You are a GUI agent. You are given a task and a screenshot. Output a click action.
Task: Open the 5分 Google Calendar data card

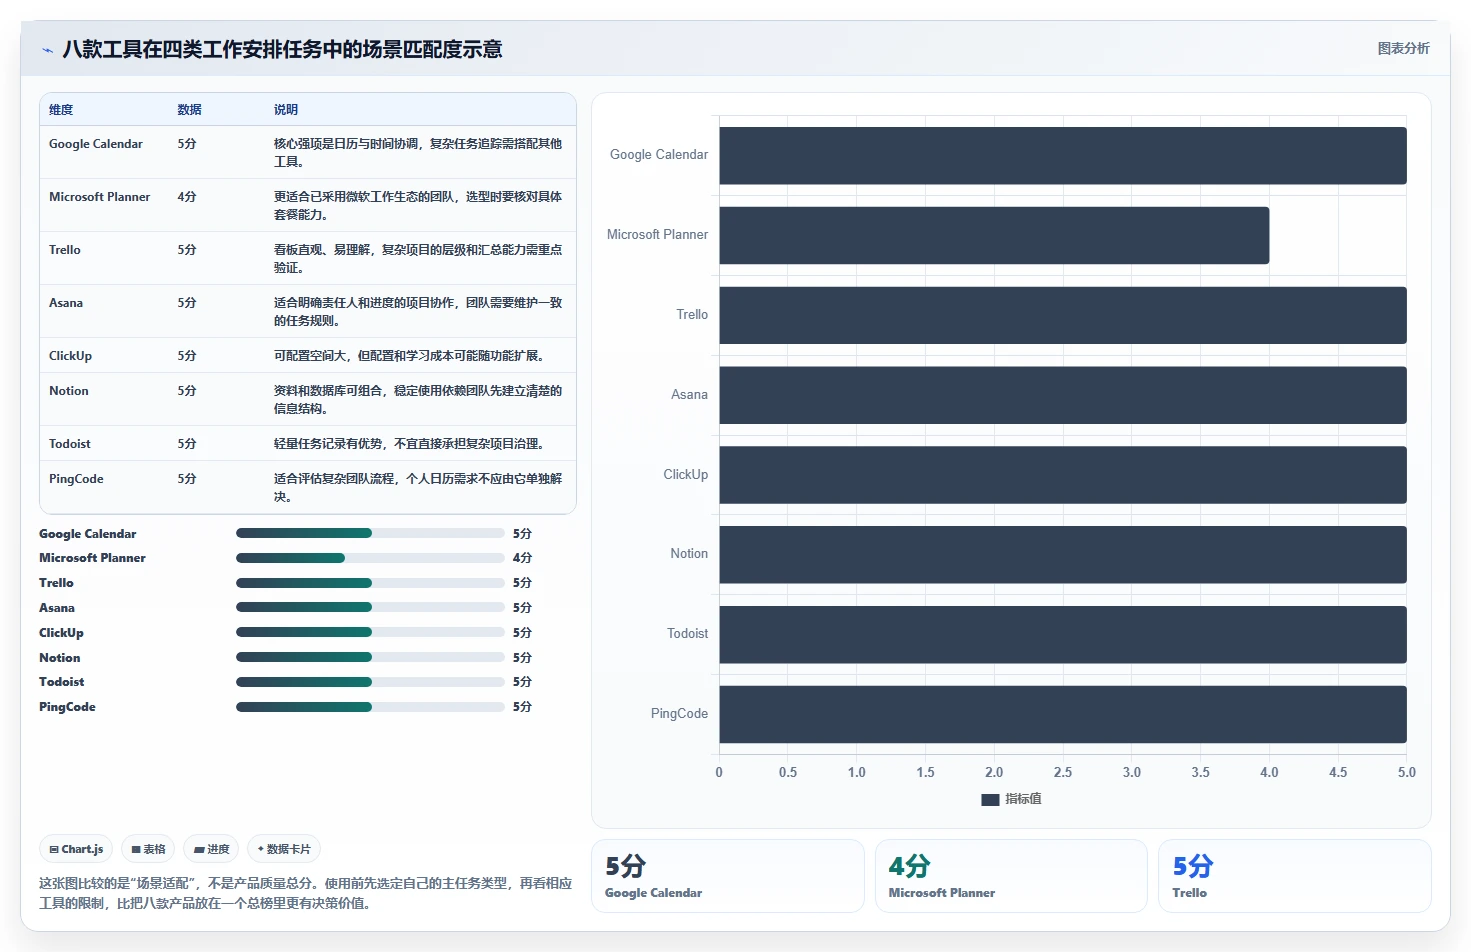728,876
